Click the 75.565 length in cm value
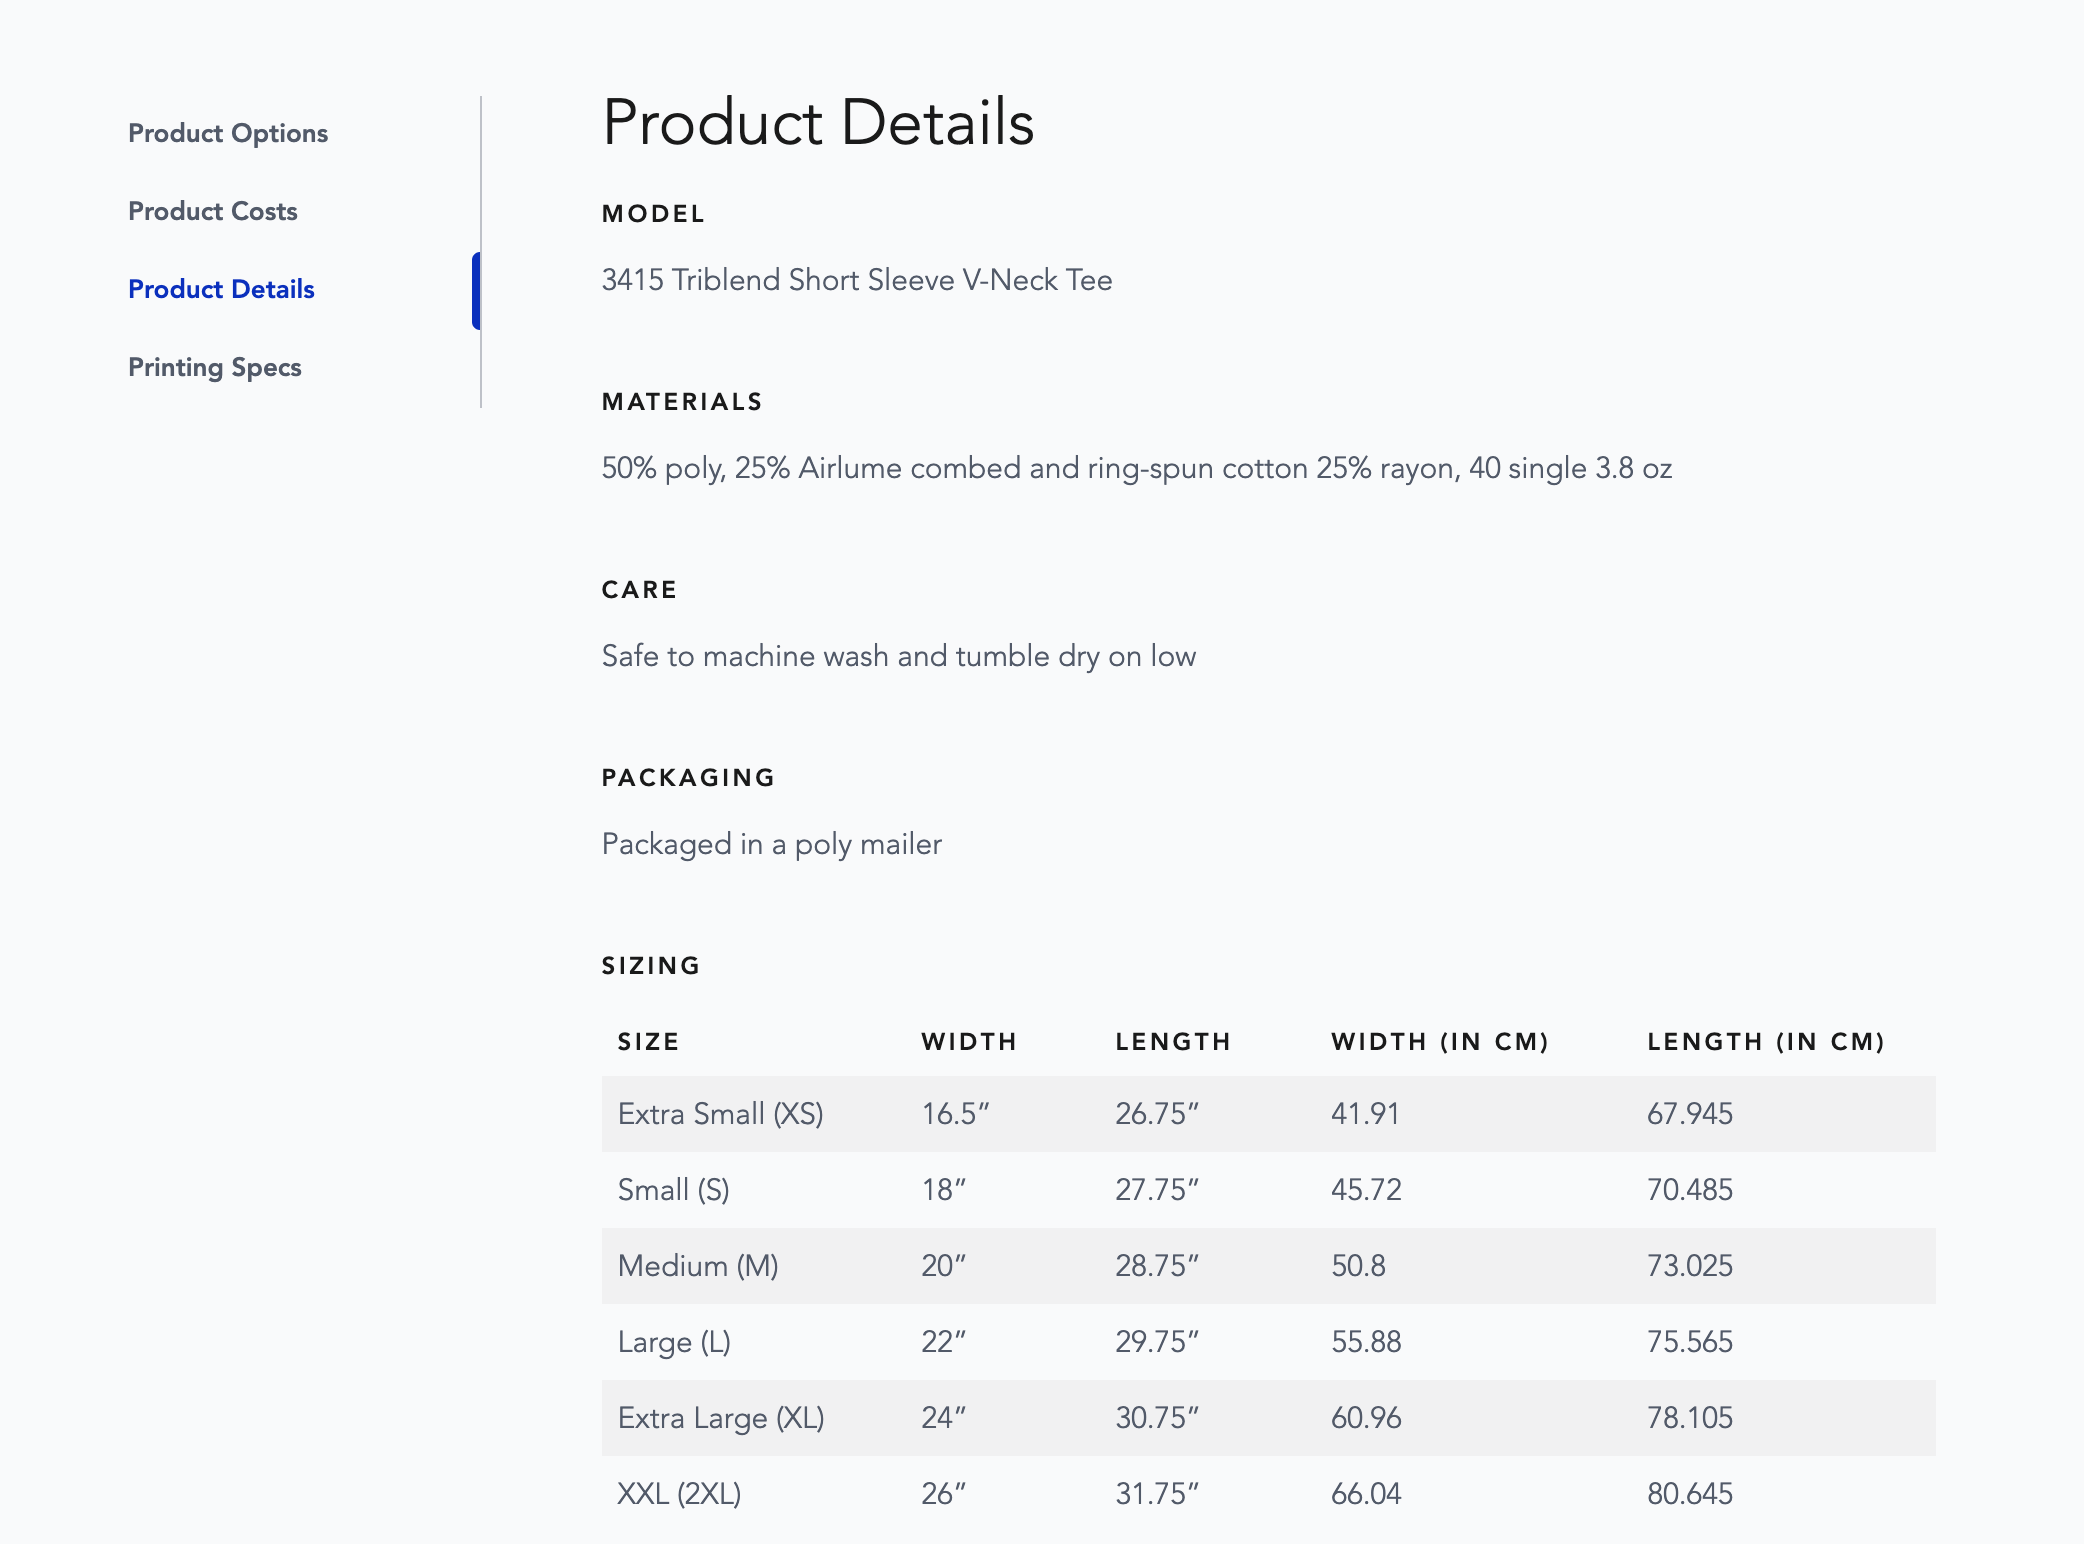The height and width of the screenshot is (1544, 2084). (1691, 1342)
